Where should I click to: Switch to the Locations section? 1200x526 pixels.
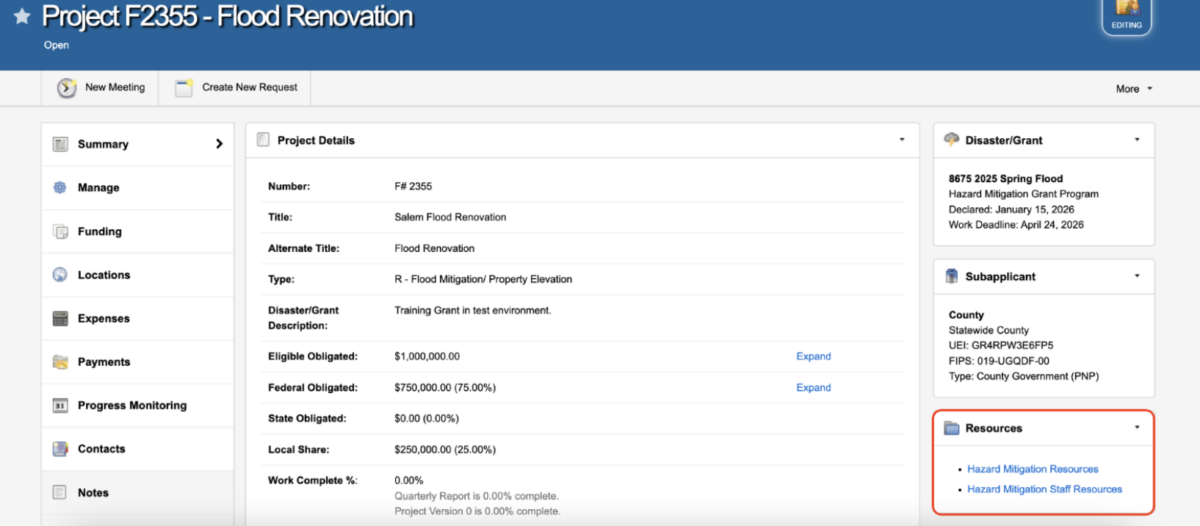point(138,275)
